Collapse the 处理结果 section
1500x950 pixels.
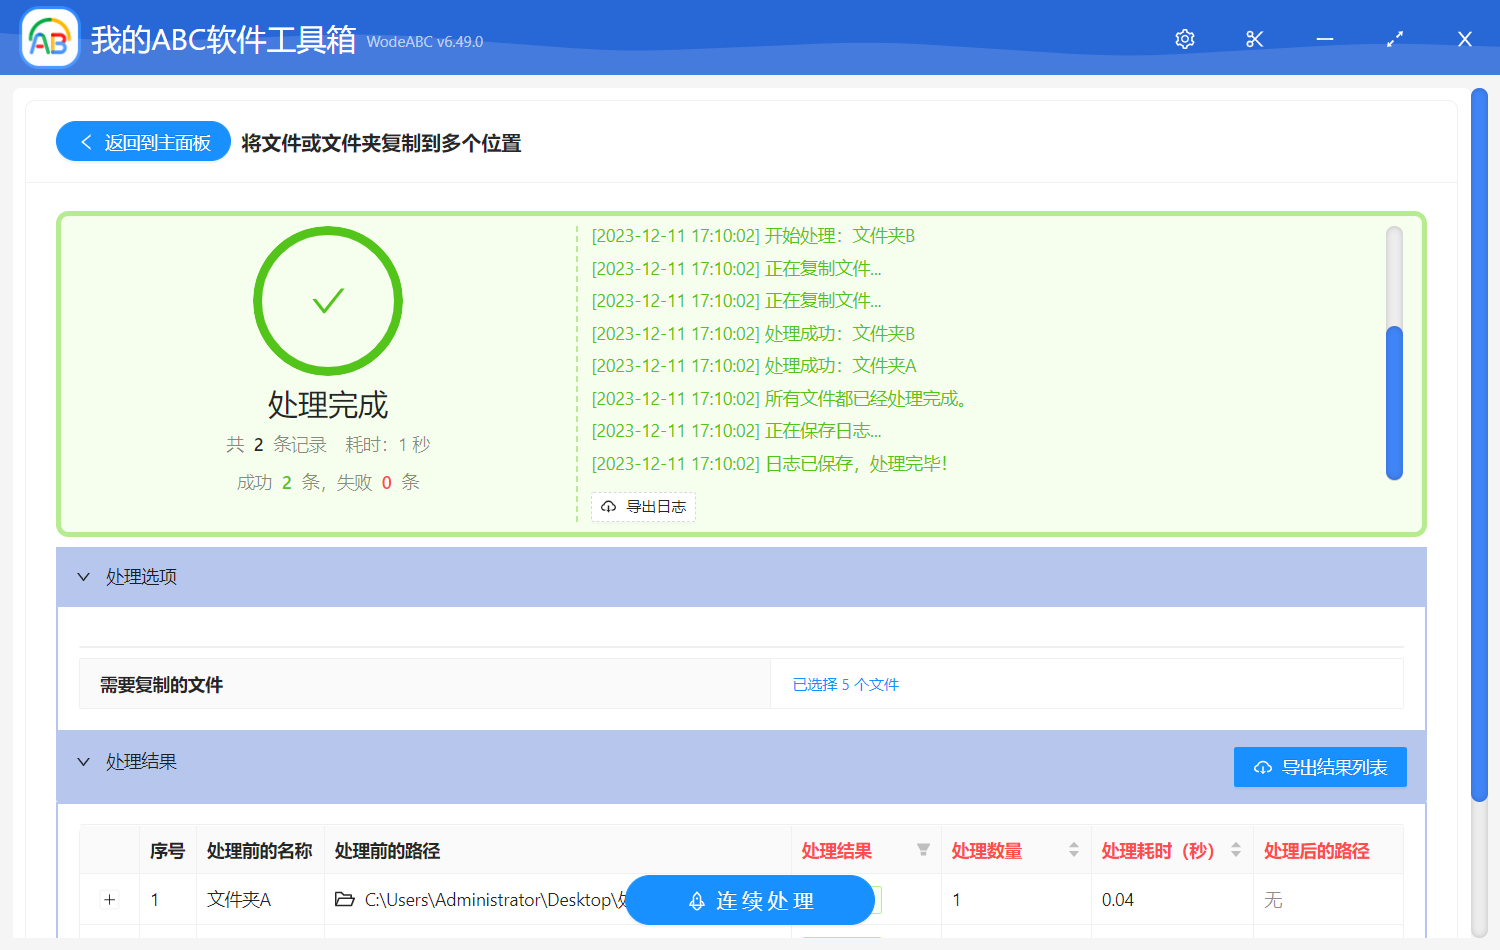84,762
